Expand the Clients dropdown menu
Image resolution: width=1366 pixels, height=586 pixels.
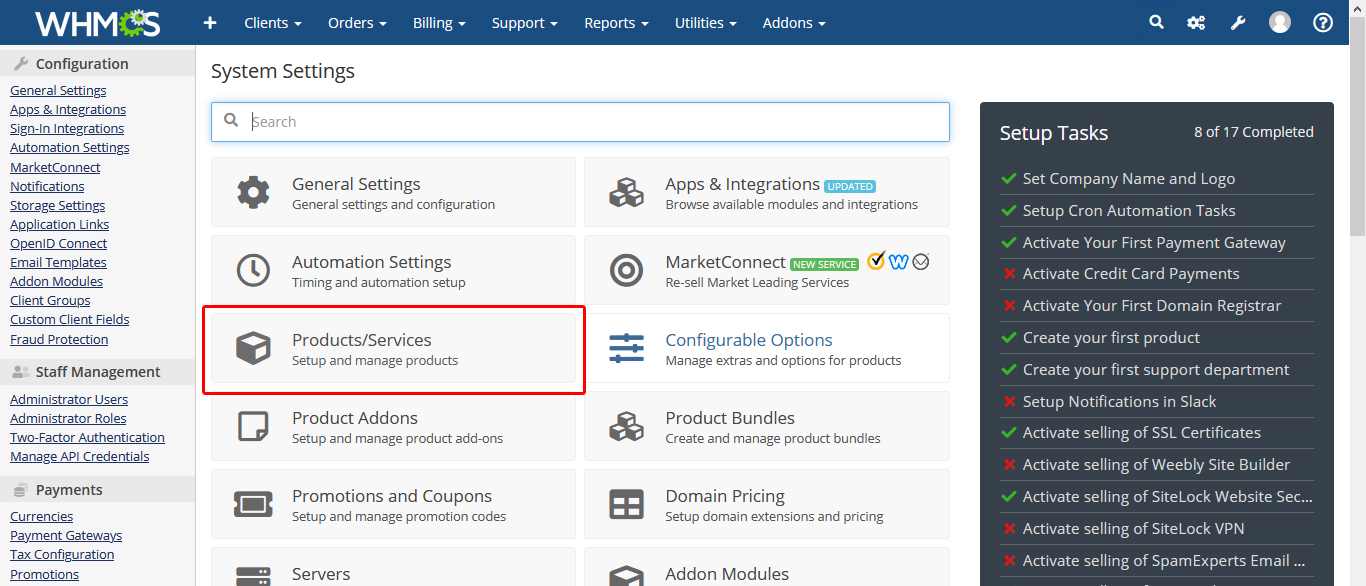[272, 22]
